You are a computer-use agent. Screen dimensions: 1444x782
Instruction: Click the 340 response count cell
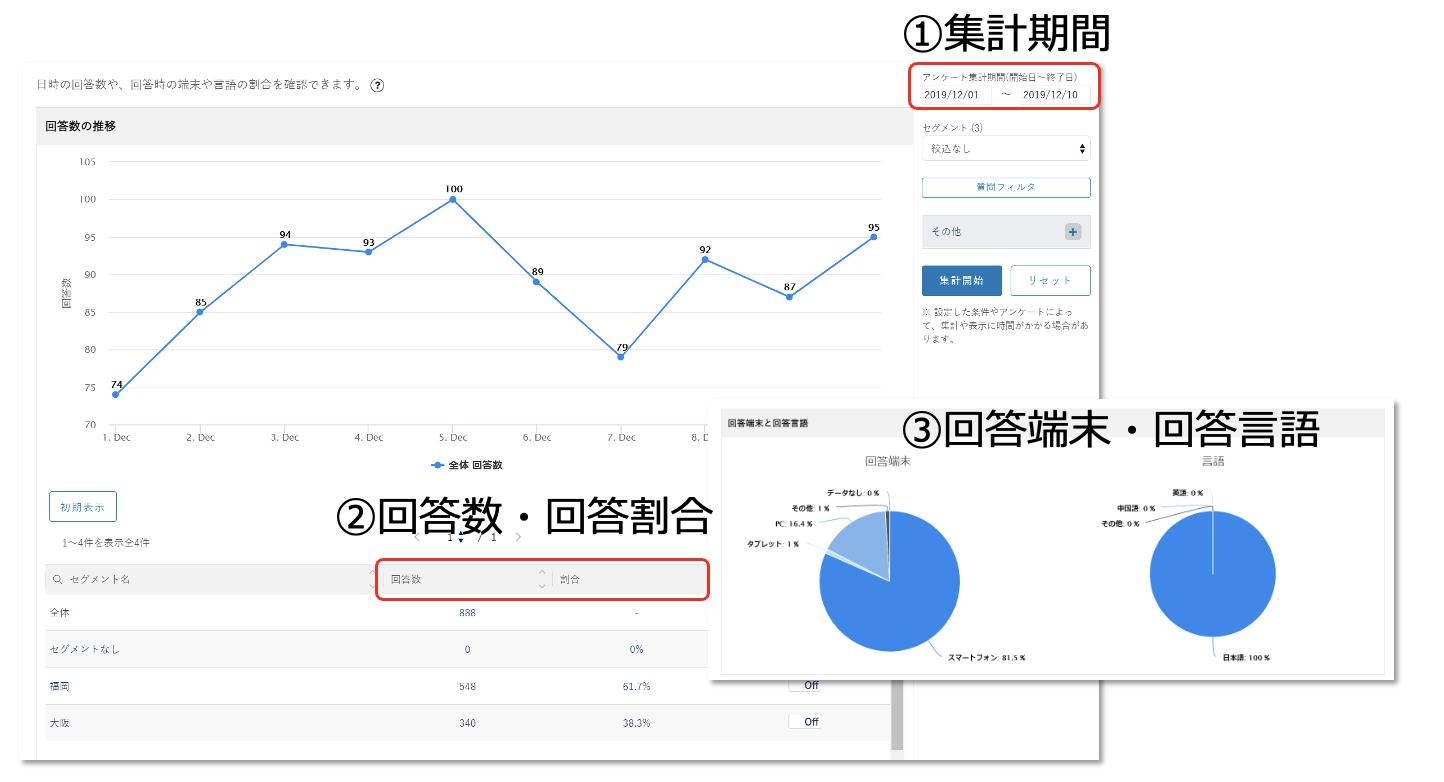coord(467,723)
